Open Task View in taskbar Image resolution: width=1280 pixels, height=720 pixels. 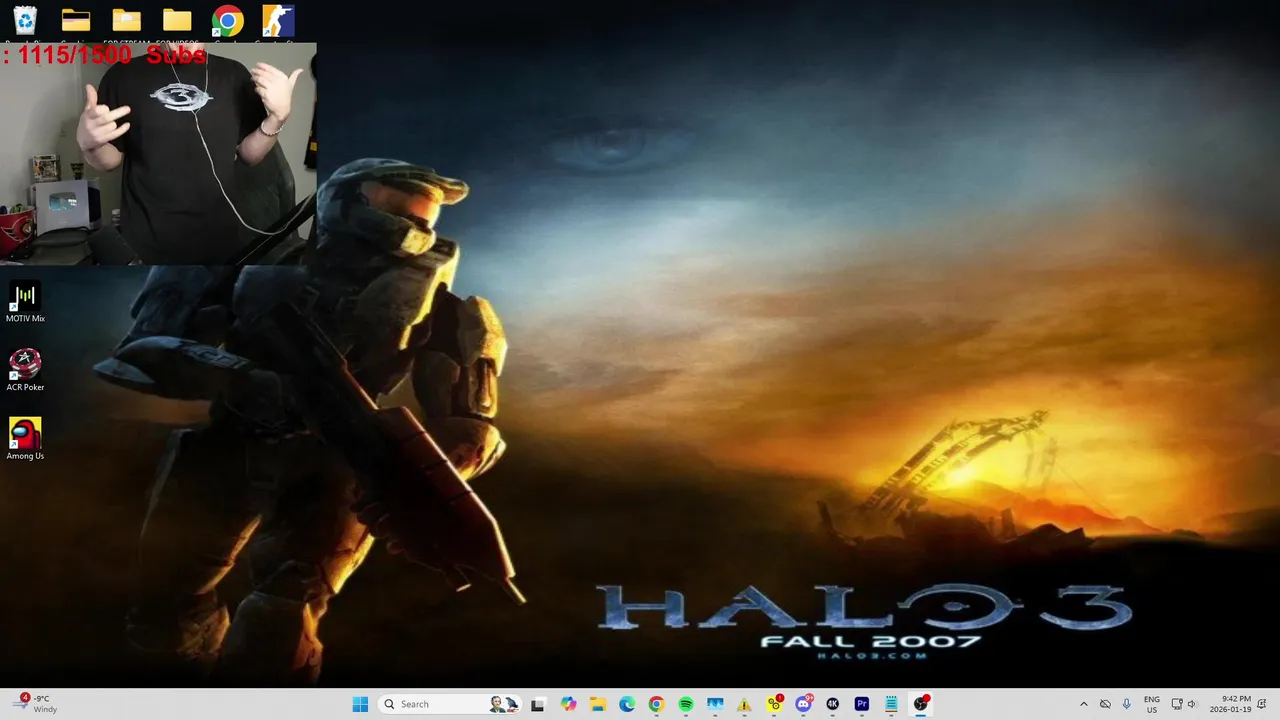(538, 704)
